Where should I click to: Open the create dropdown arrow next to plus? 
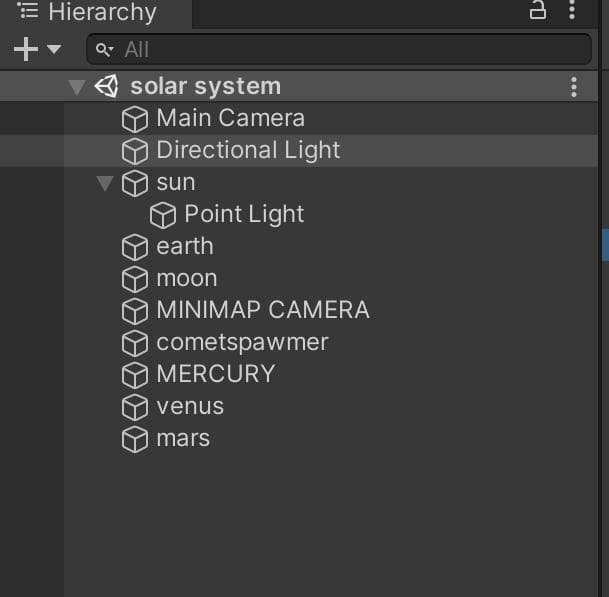click(54, 49)
